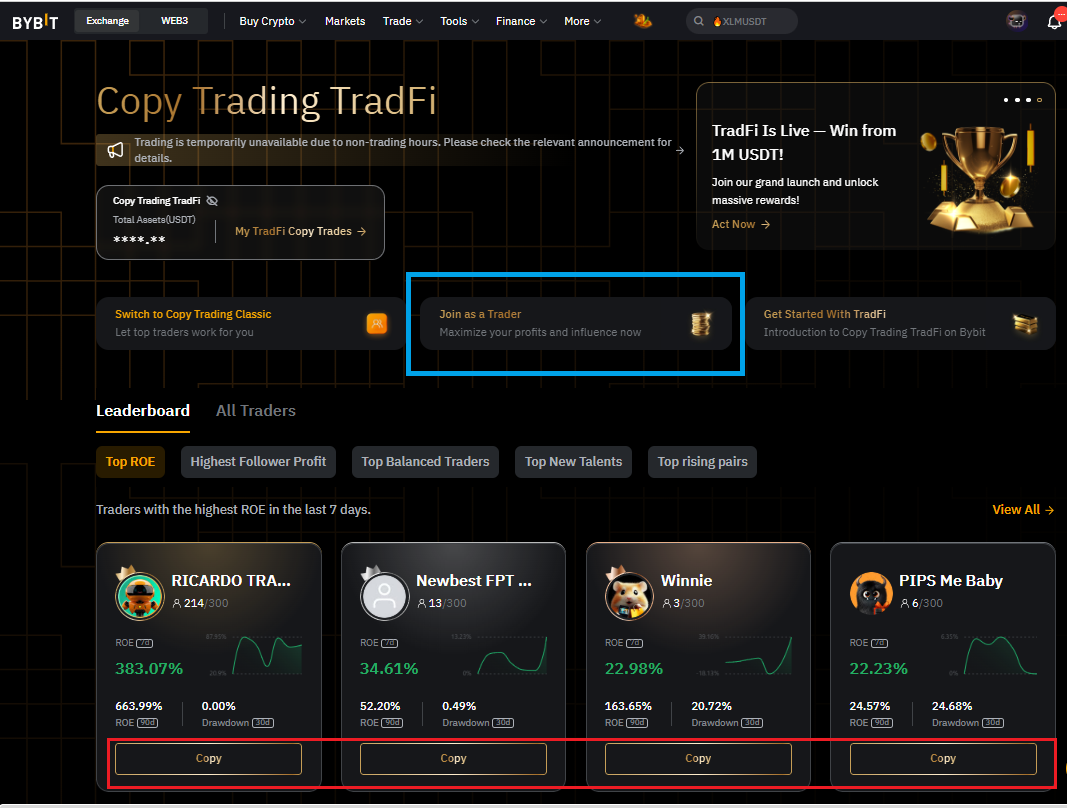Expand the Trade dropdown

point(403,21)
